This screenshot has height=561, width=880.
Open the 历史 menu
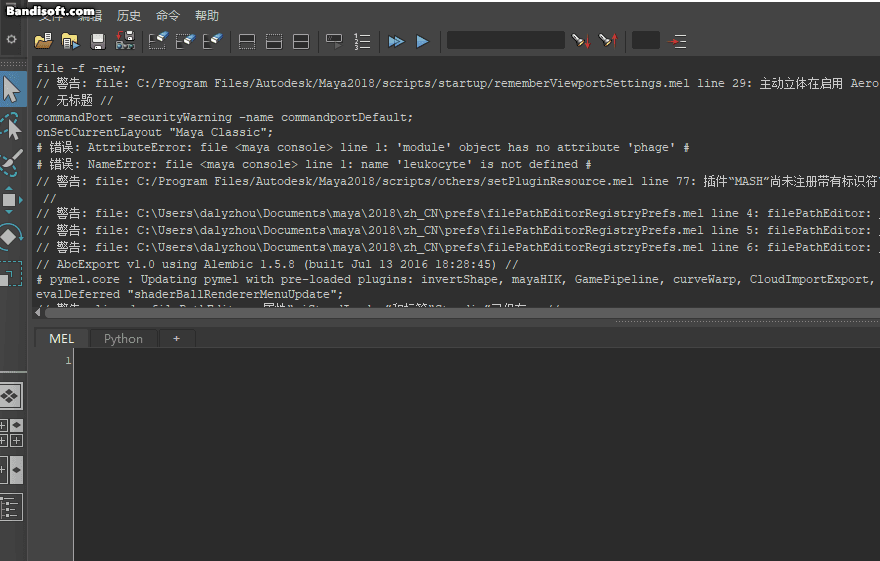(x=129, y=16)
